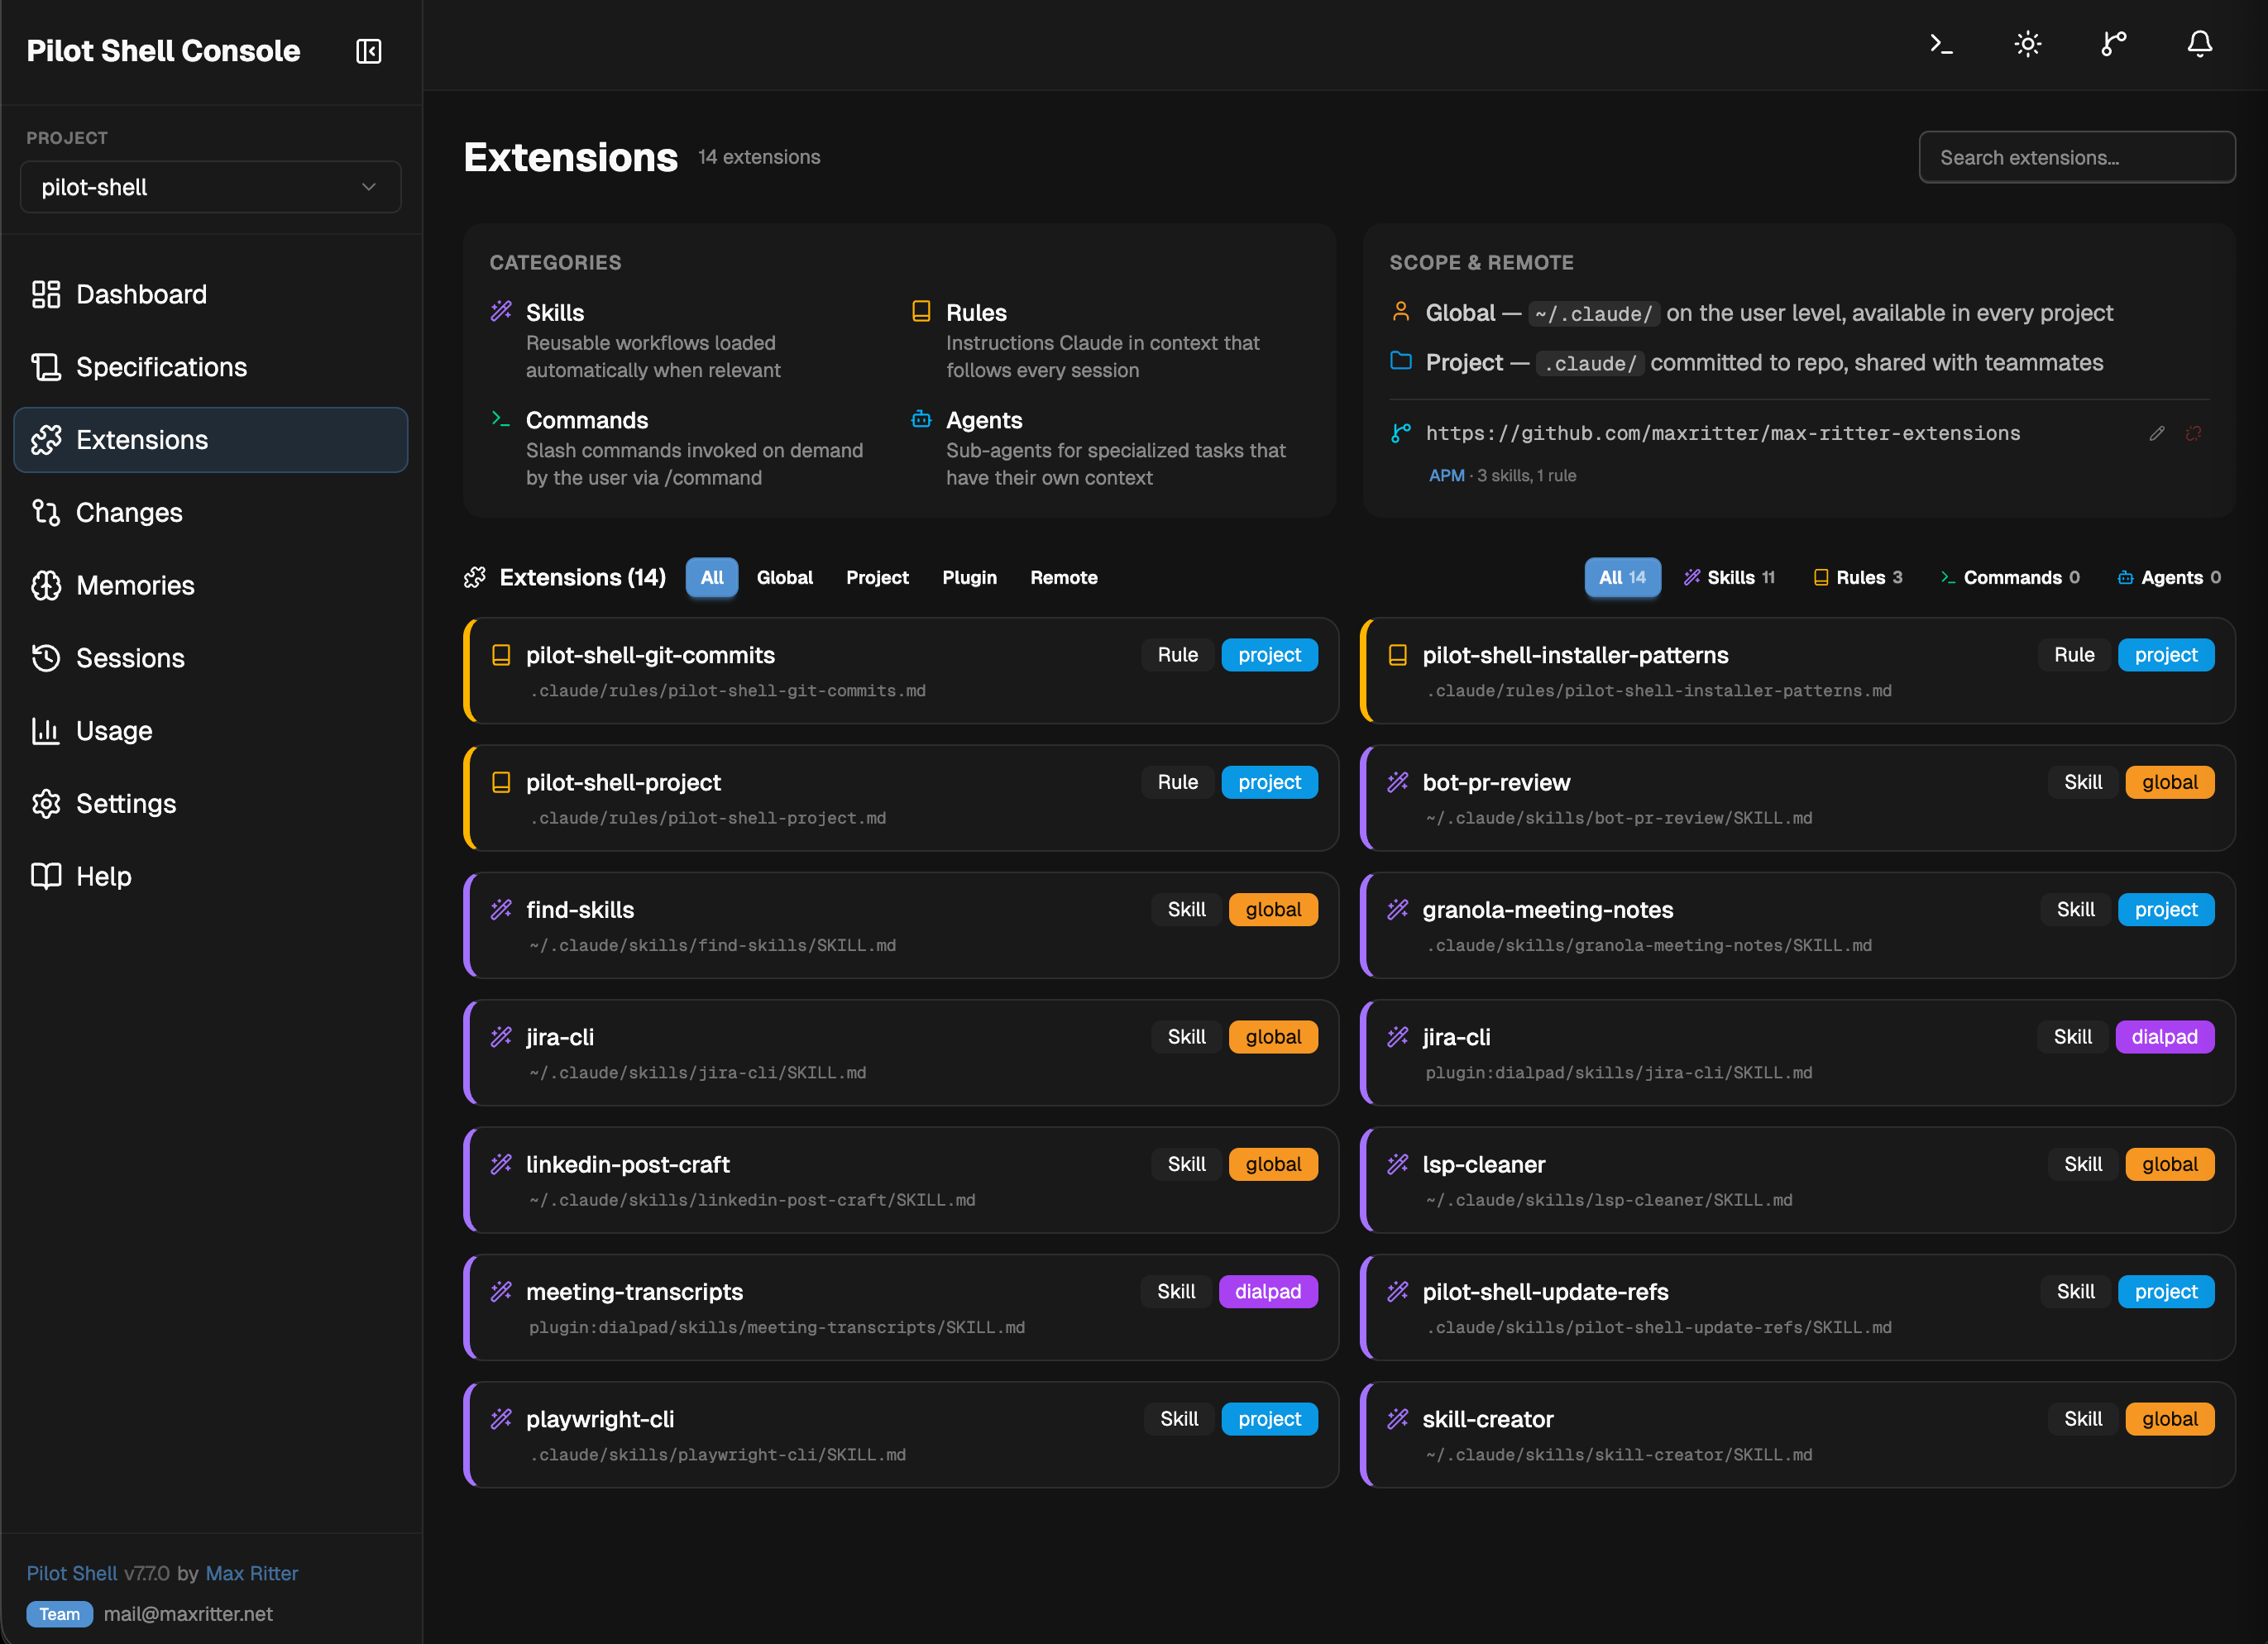
Task: Open the pilot-shell project selector
Action: pos(210,186)
